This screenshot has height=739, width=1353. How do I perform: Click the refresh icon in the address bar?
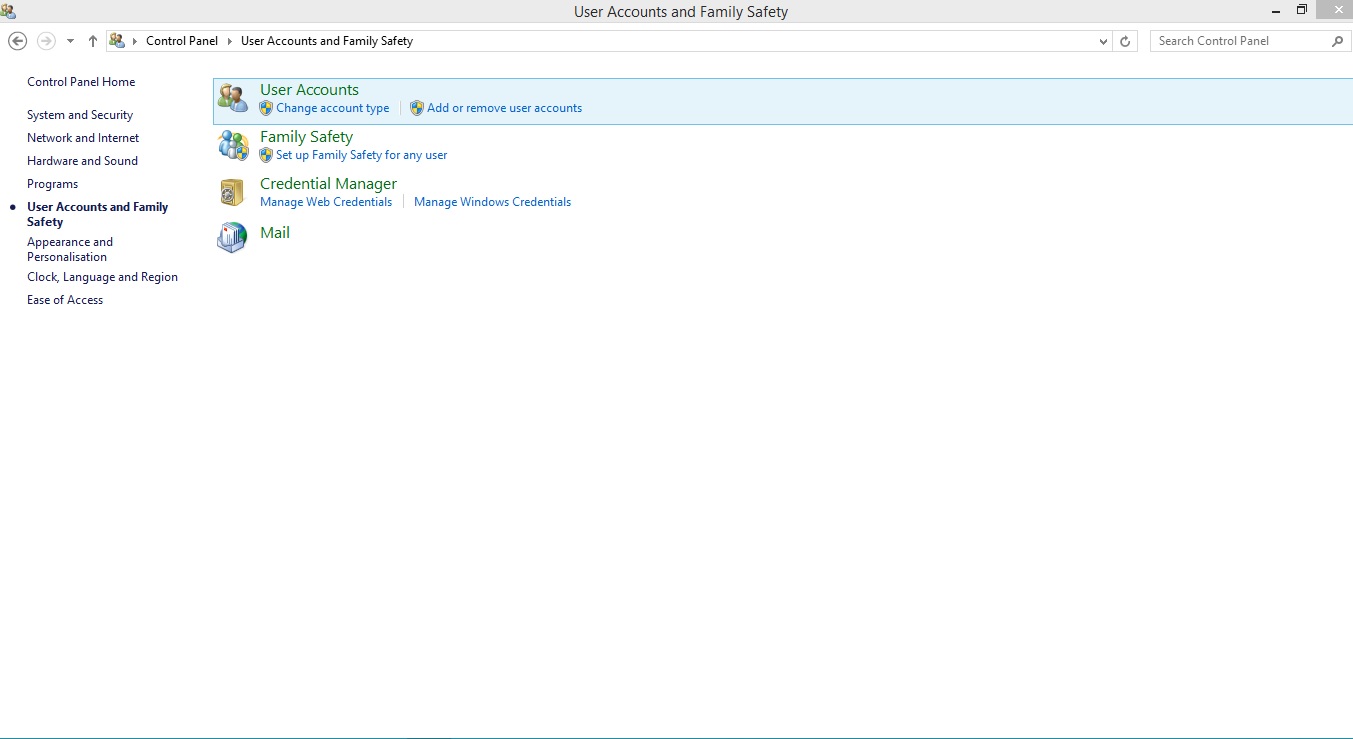tap(1124, 41)
